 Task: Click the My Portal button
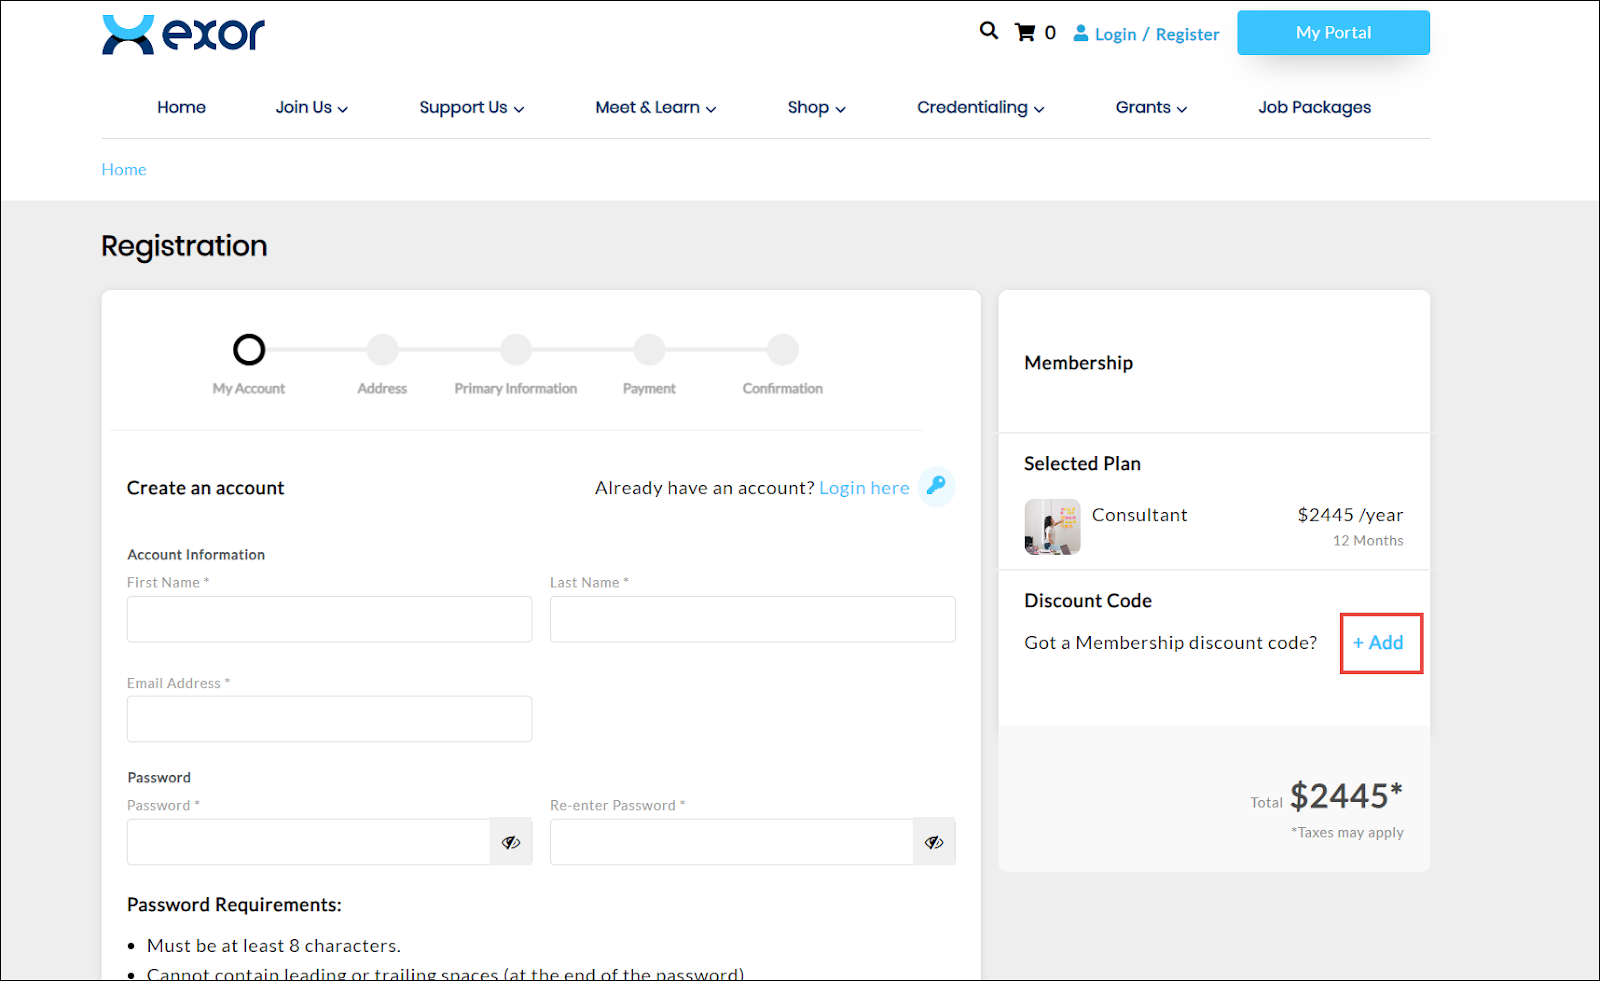click(x=1333, y=33)
